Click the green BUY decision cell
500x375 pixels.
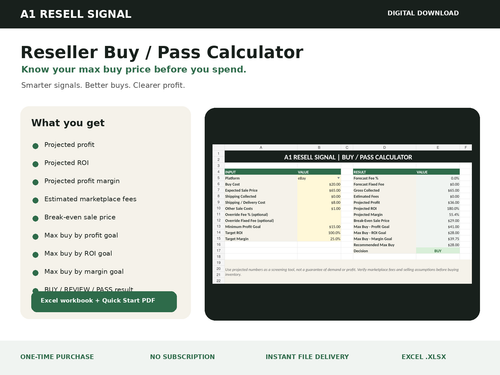[x=438, y=251]
